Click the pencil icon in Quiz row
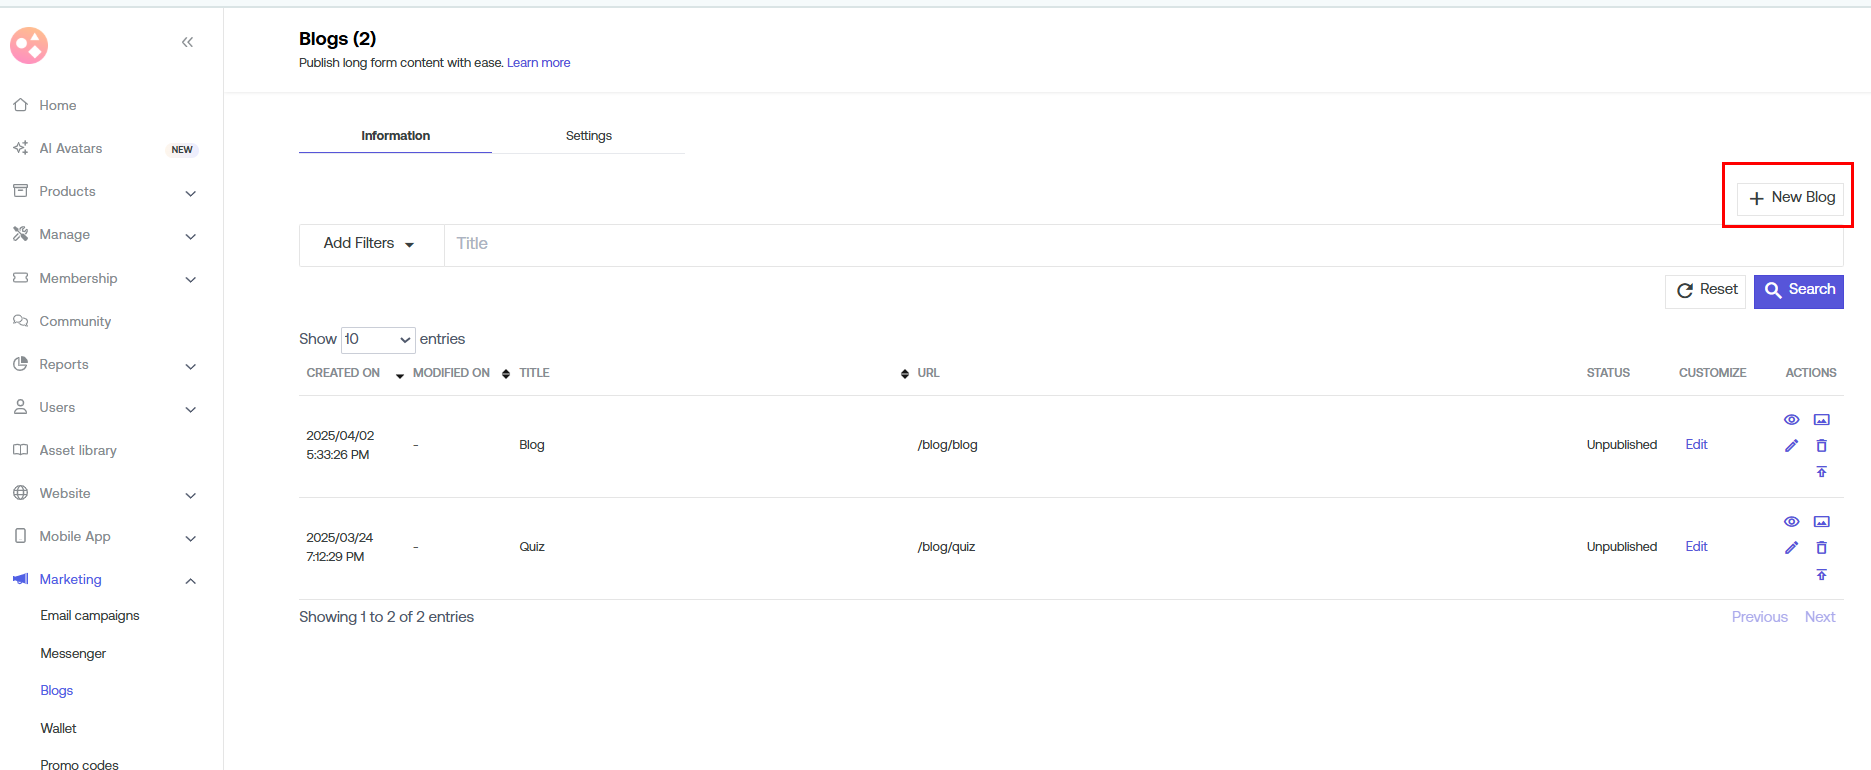 (1791, 548)
